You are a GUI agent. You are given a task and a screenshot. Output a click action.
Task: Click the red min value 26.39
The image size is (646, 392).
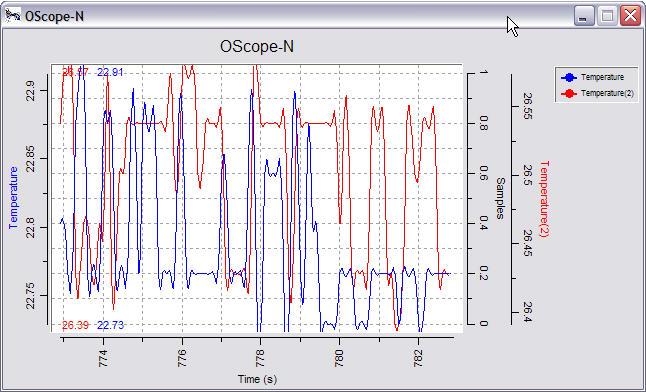75,325
